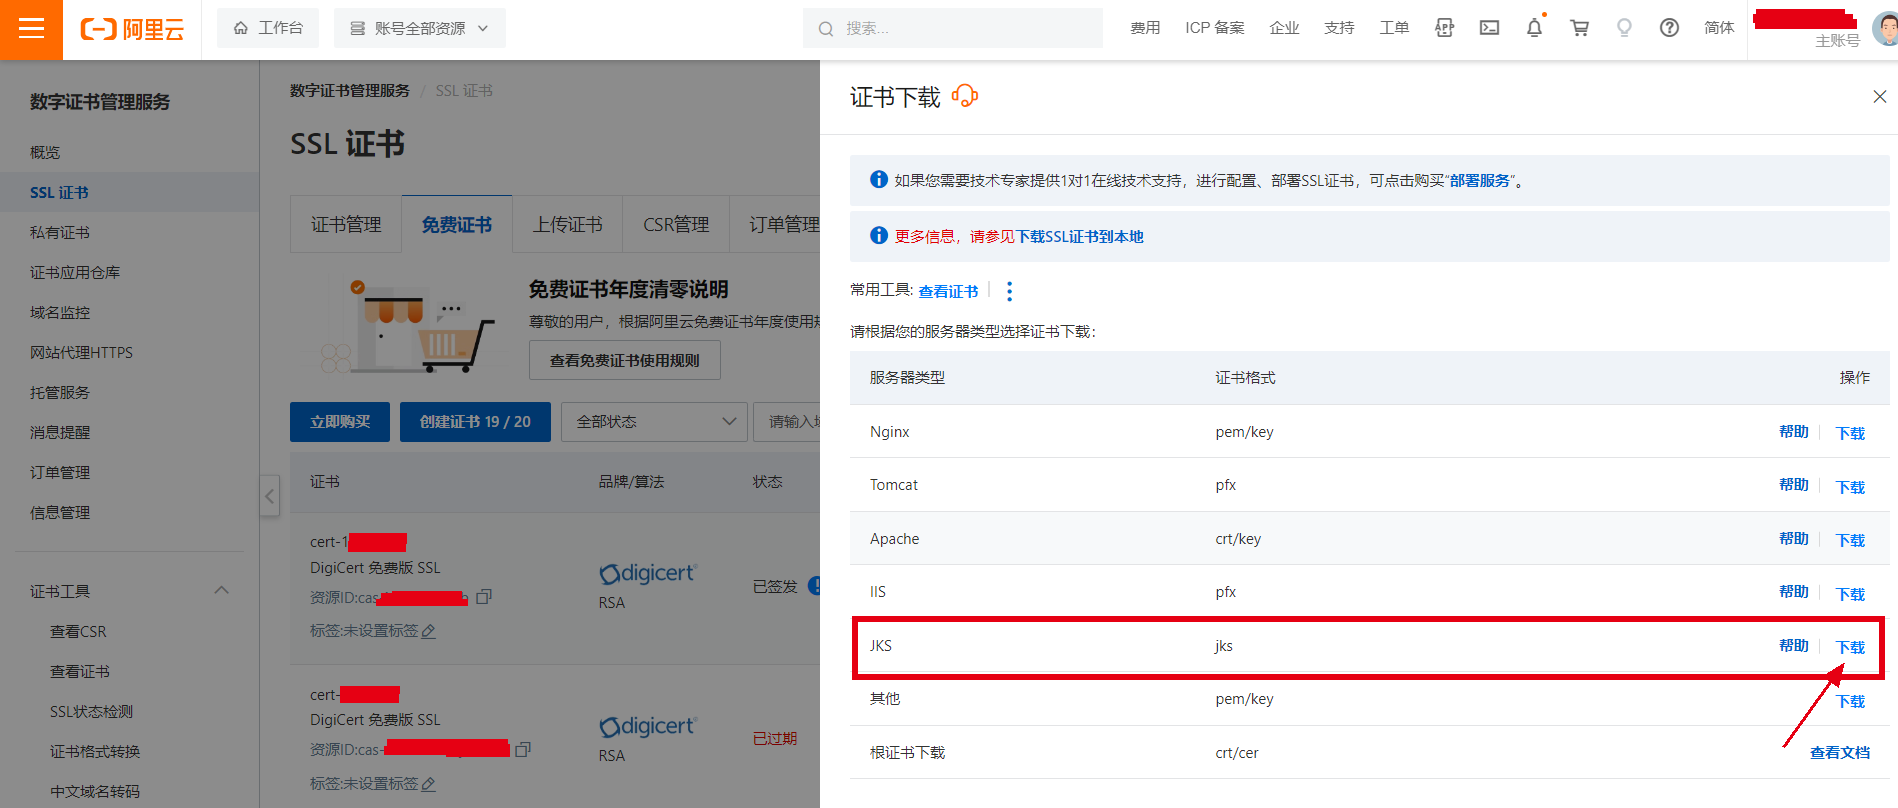Download the JKS format certificate

pos(1850,647)
